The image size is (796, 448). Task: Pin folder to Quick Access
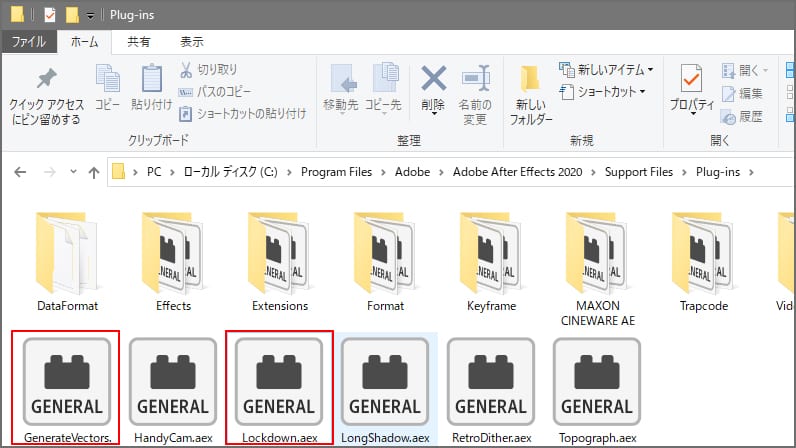click(x=46, y=97)
